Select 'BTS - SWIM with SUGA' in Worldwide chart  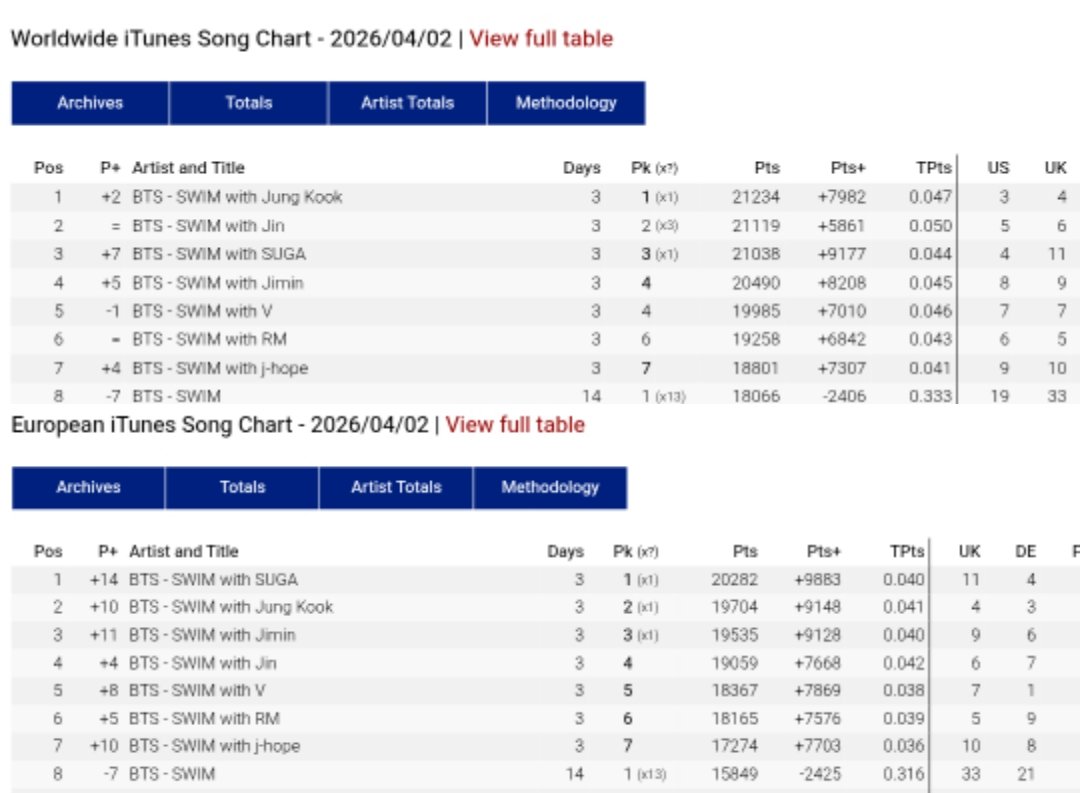219,254
